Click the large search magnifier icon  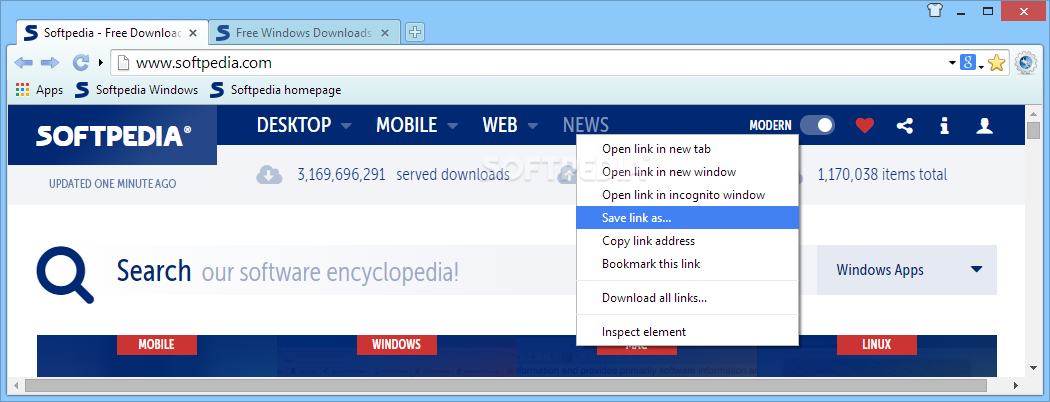[x=65, y=275]
